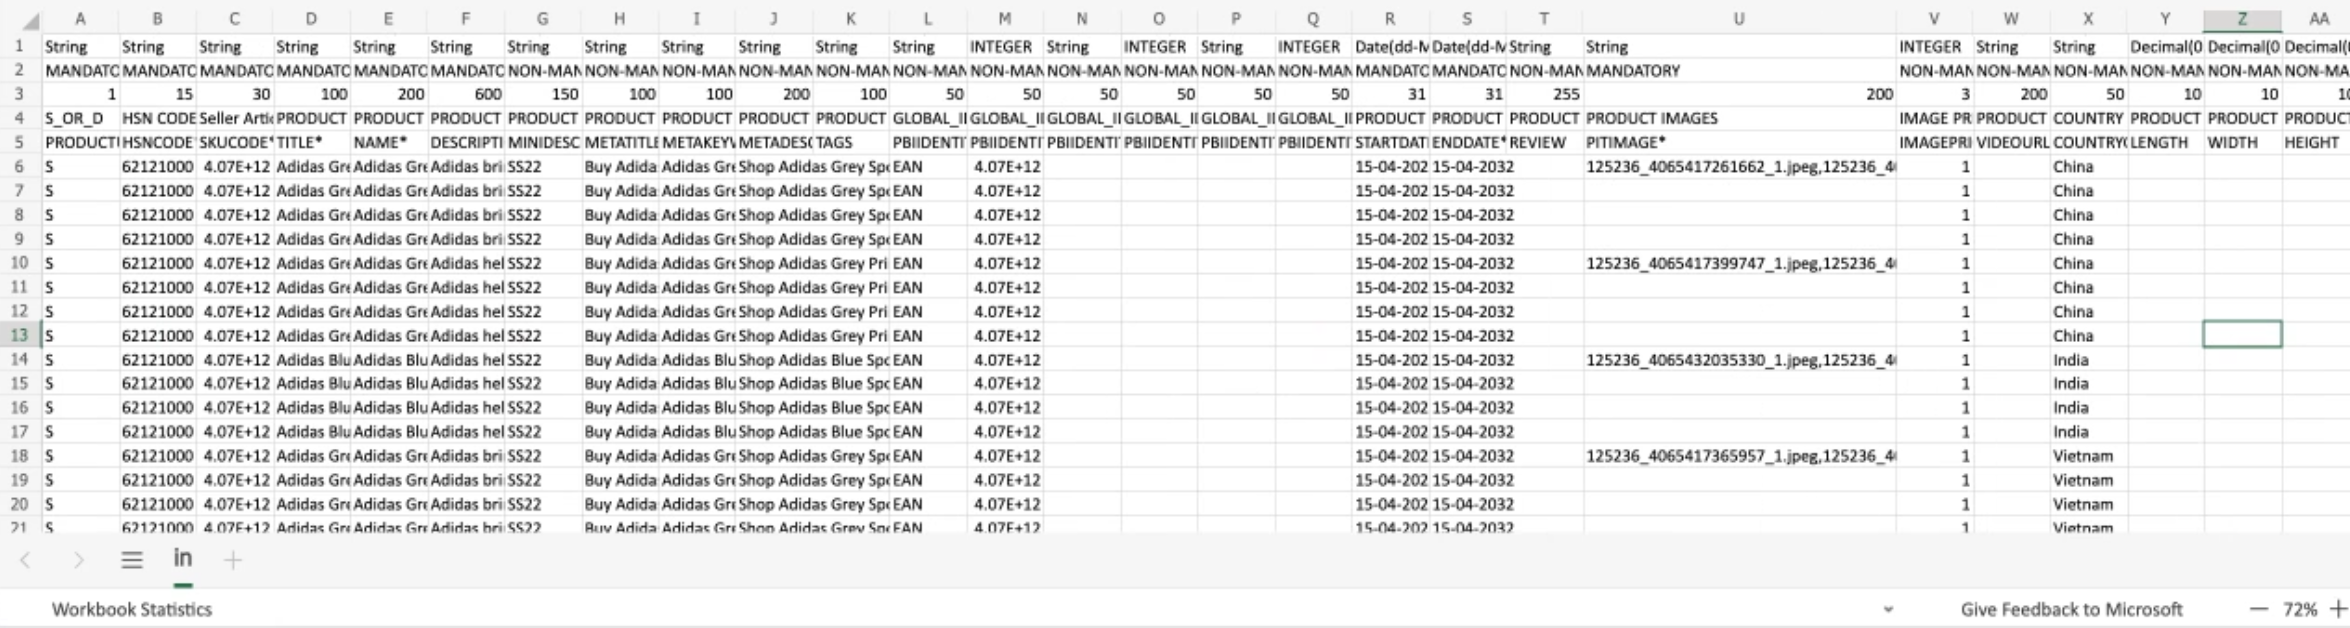Screen dimensions: 2350x628
Task: Select column X header
Action: click(2088, 20)
